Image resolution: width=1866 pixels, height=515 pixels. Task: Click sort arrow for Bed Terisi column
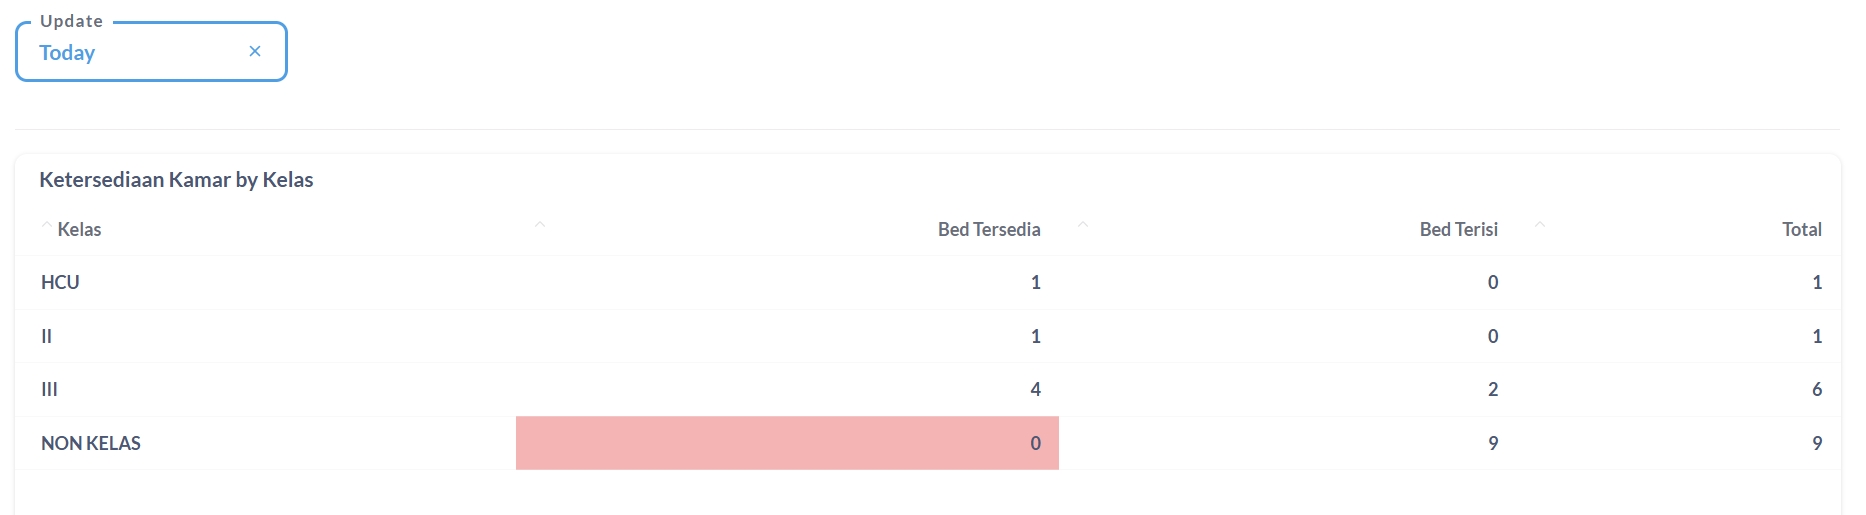1083,225
